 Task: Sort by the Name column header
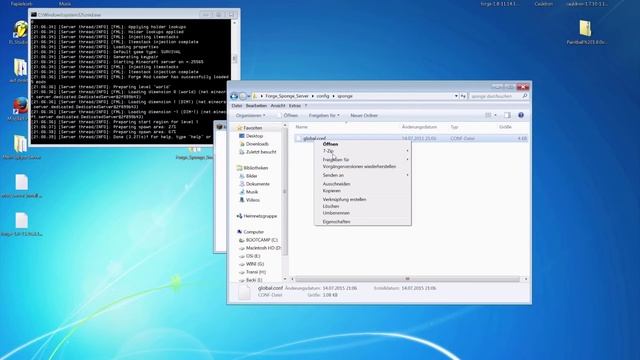302,127
